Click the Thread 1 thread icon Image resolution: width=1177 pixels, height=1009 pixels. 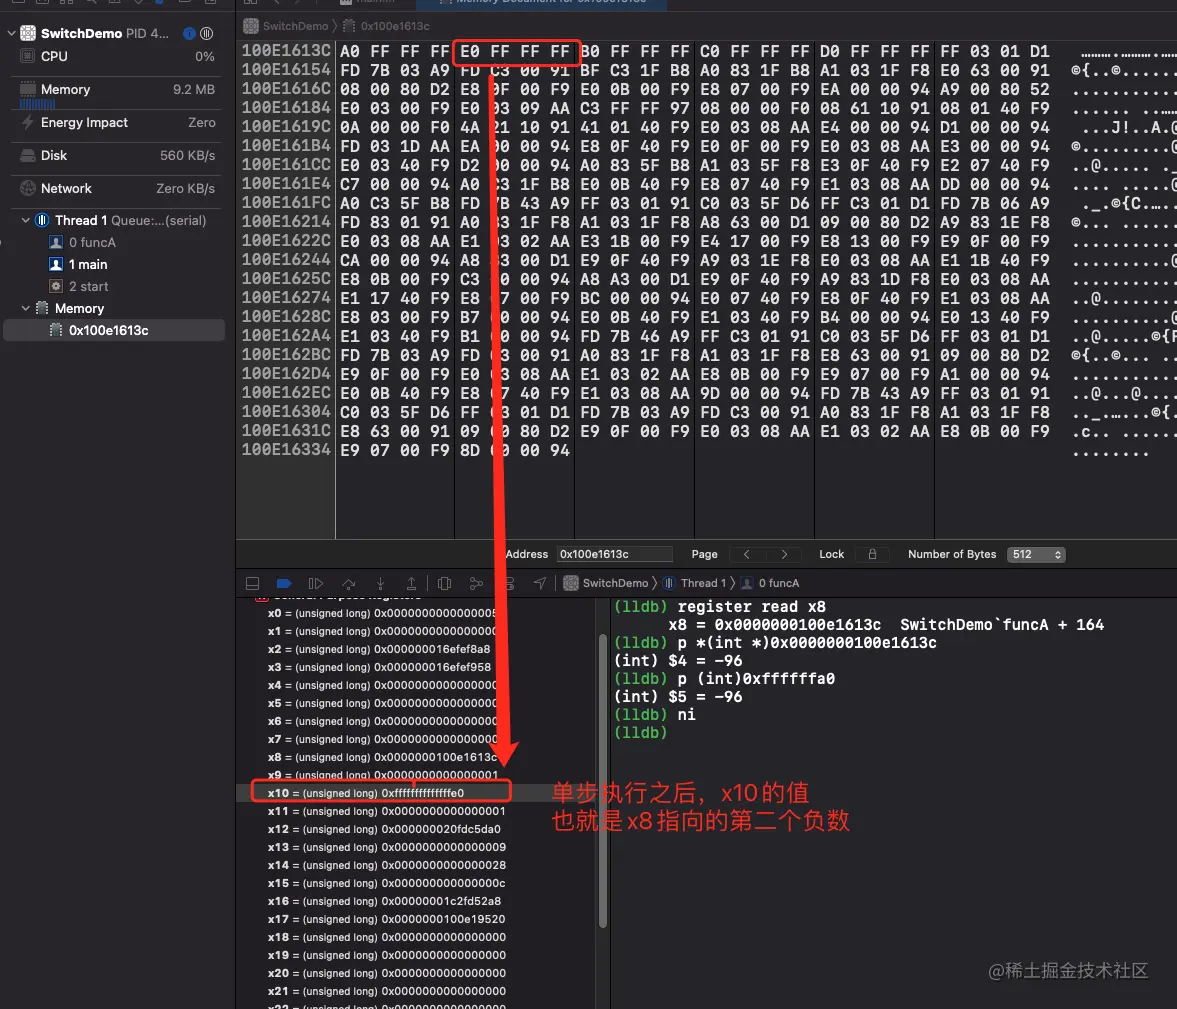click(x=42, y=220)
